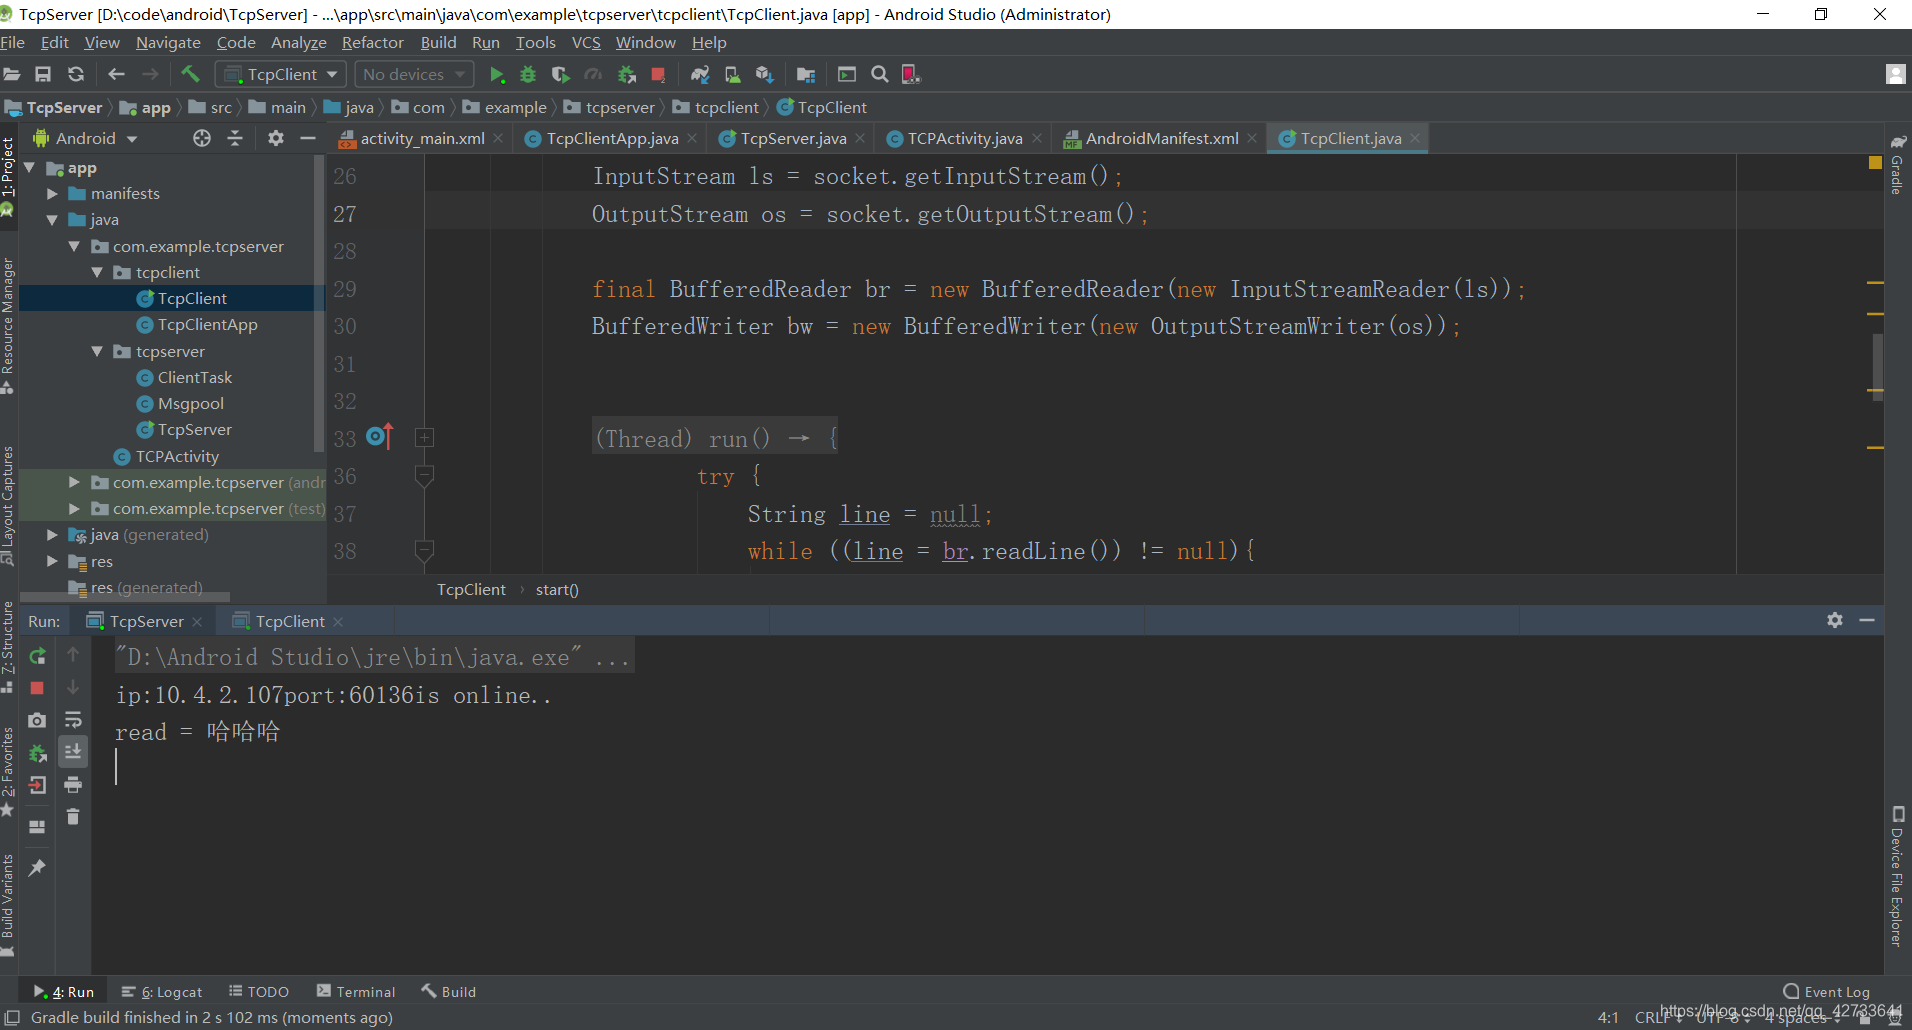
Task: Toggle Build Variants side tab
Action: [x=8, y=905]
